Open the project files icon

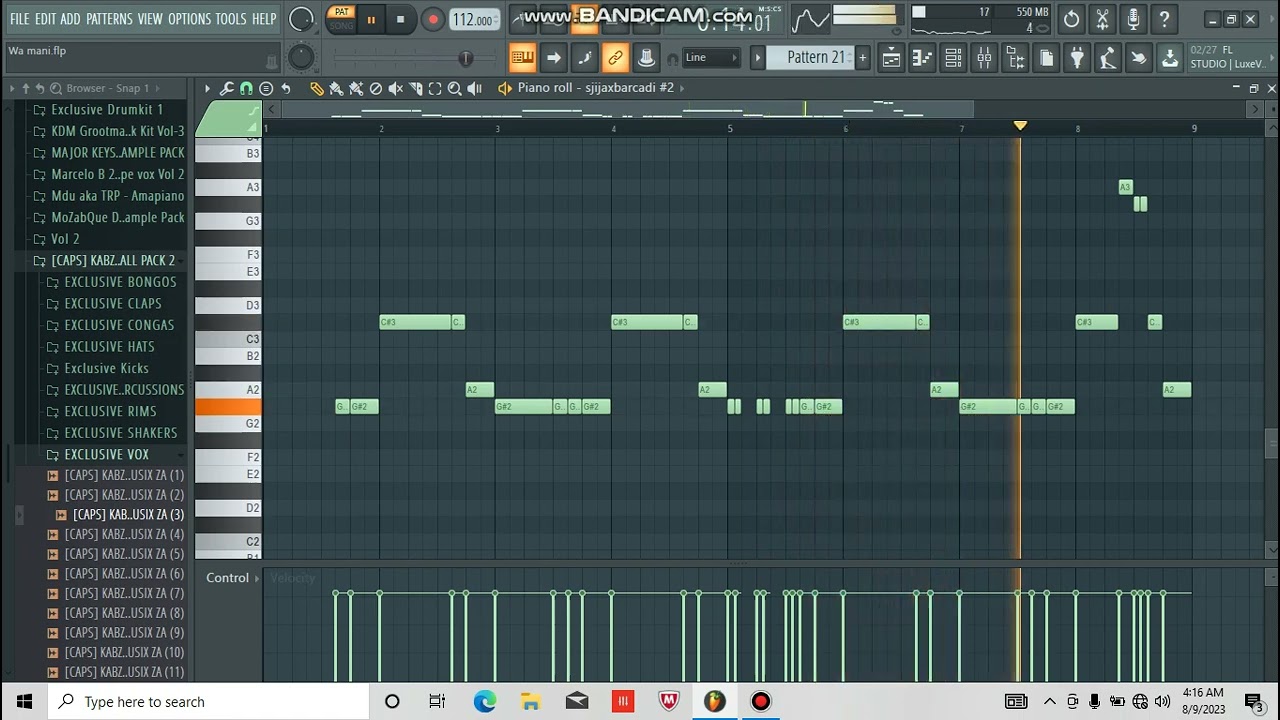point(1046,58)
